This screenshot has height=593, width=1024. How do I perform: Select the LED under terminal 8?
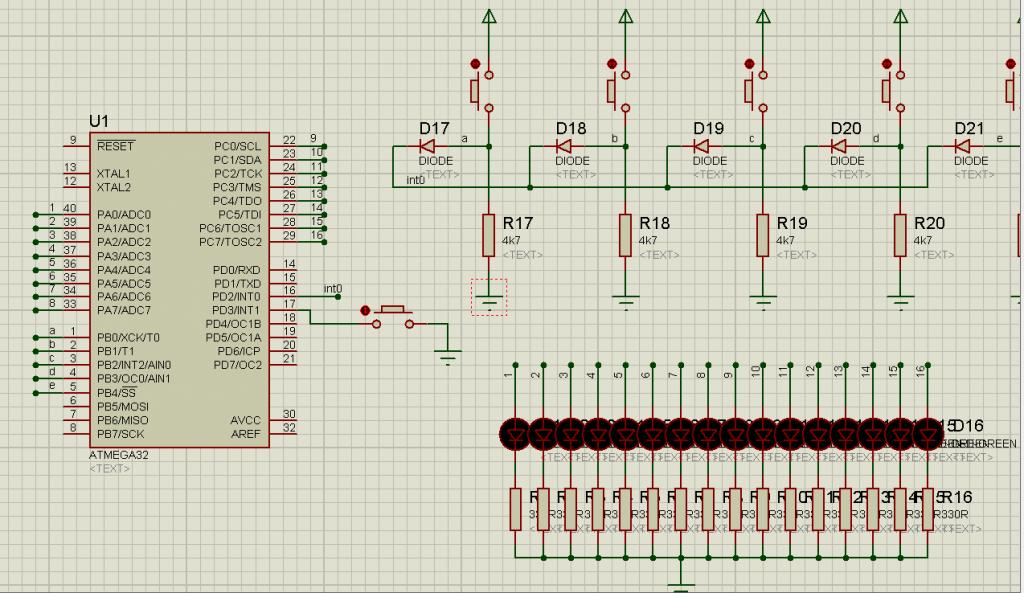[708, 434]
